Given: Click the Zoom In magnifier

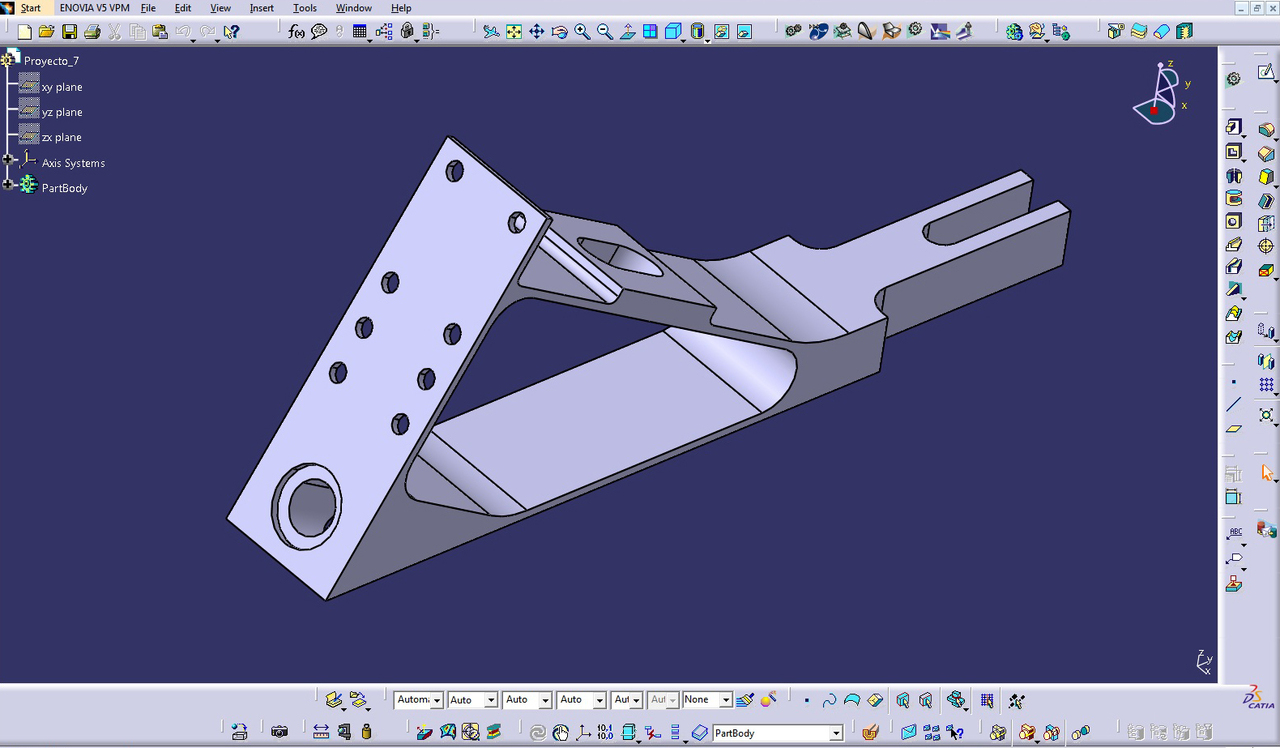Looking at the screenshot, I should (582, 32).
